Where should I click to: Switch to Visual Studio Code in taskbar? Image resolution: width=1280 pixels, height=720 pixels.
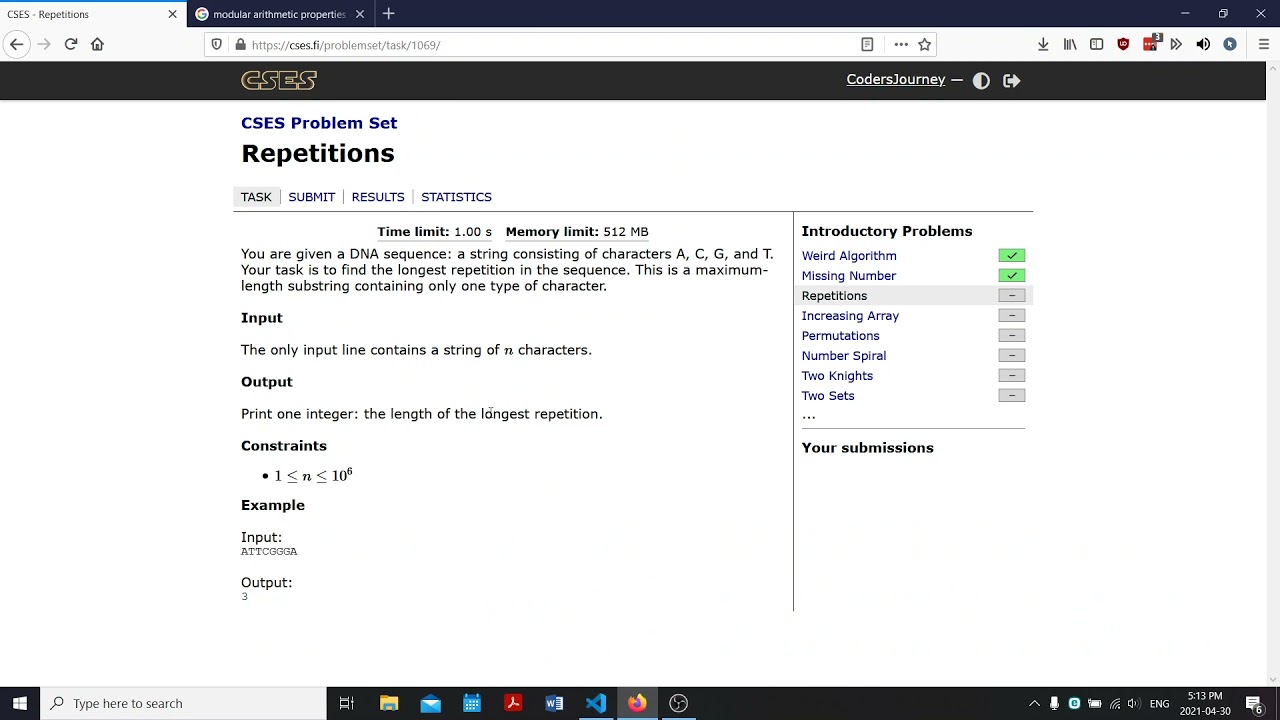(596, 703)
